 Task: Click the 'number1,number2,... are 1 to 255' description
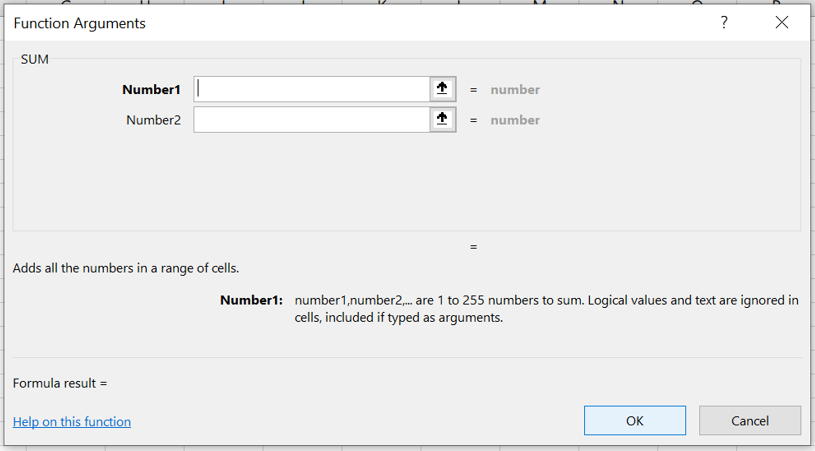coord(546,309)
